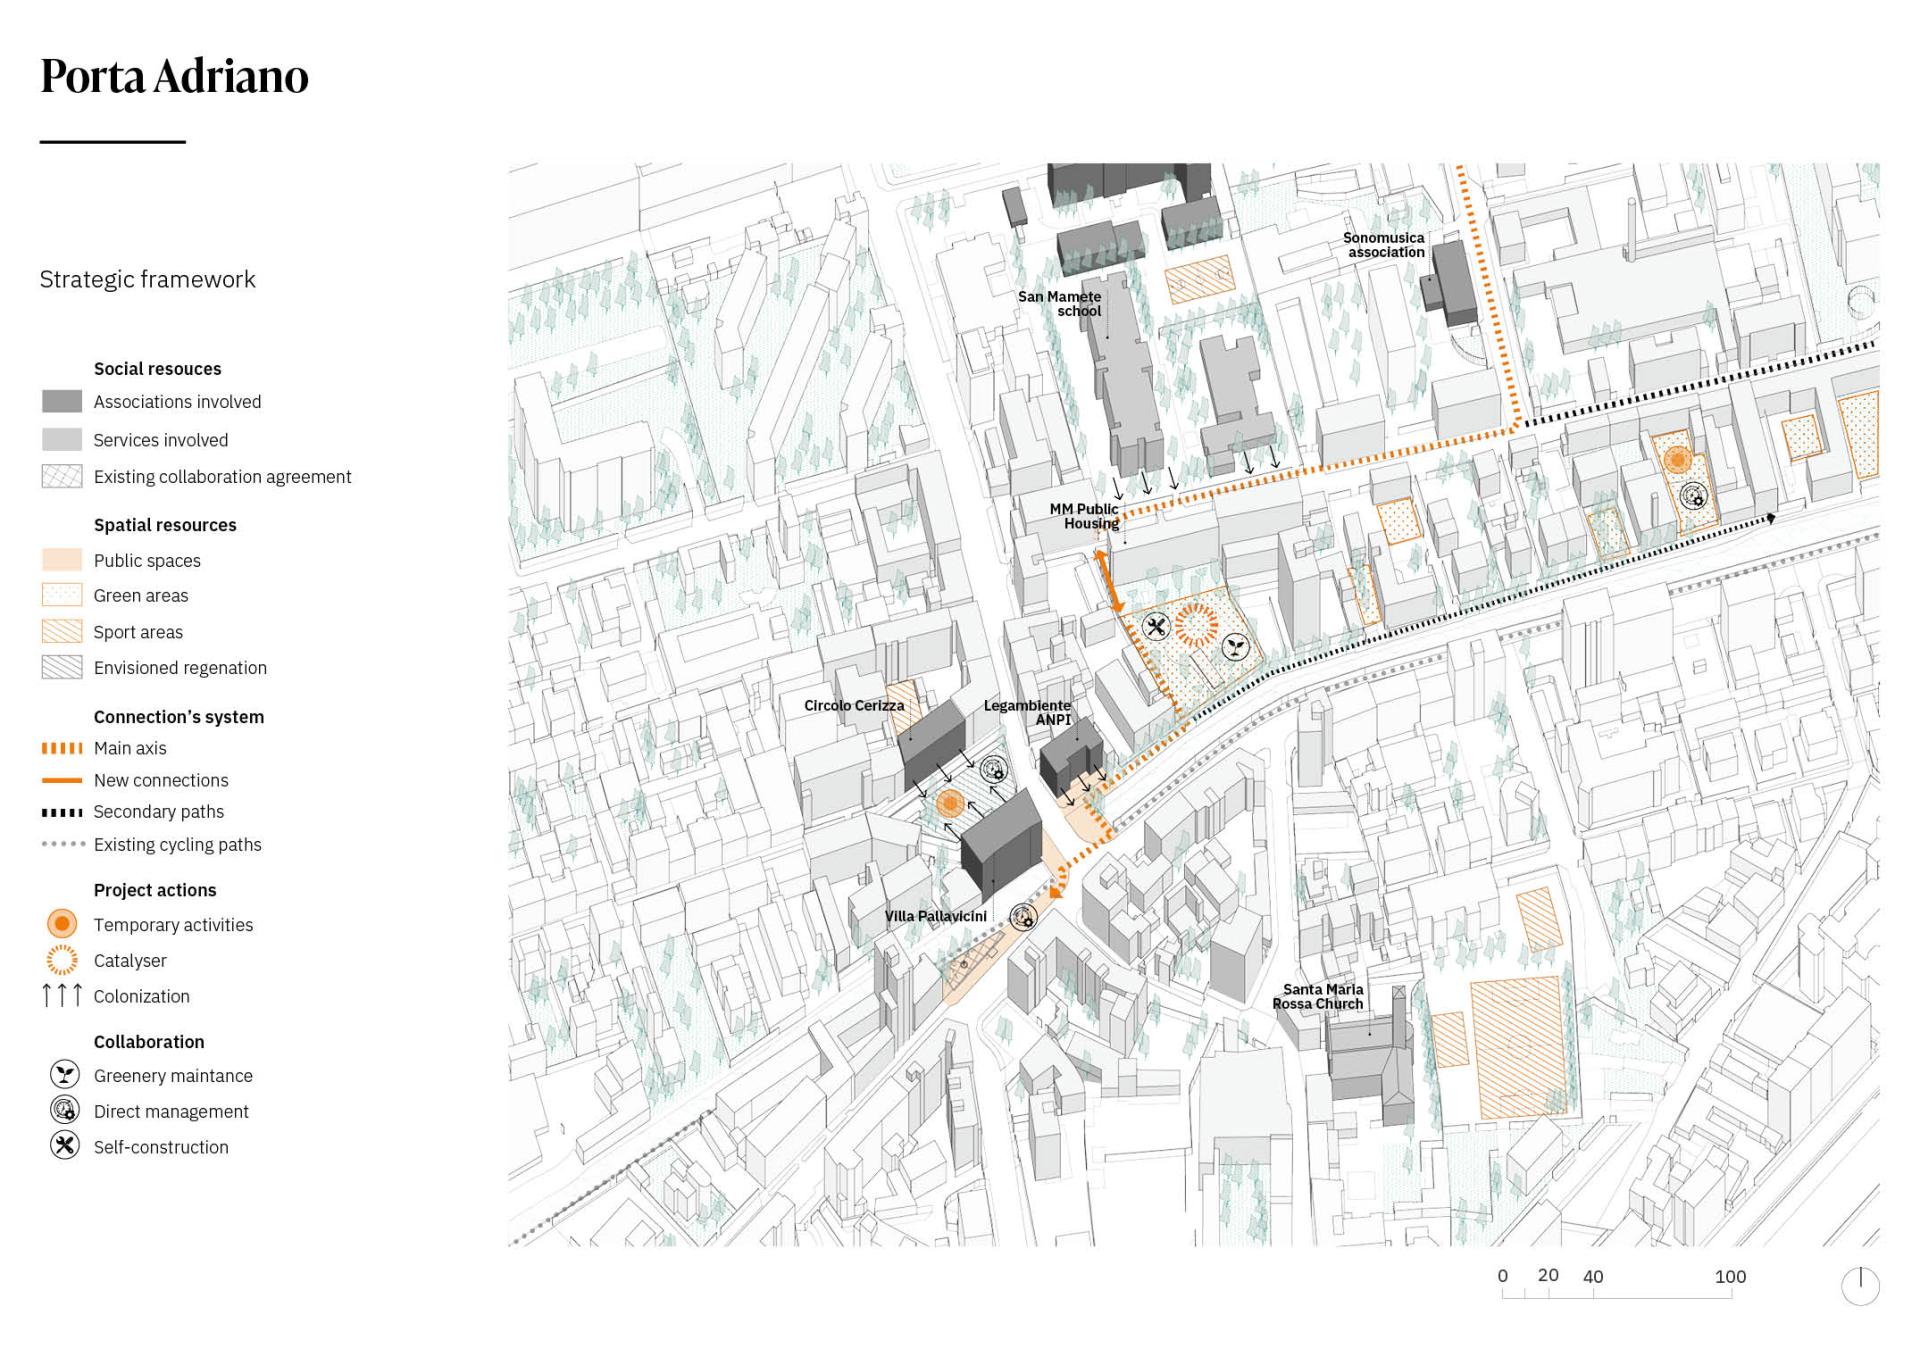Click the Greenery maintance legend icon
This screenshot has width=1920, height=1357.
tap(64, 1075)
